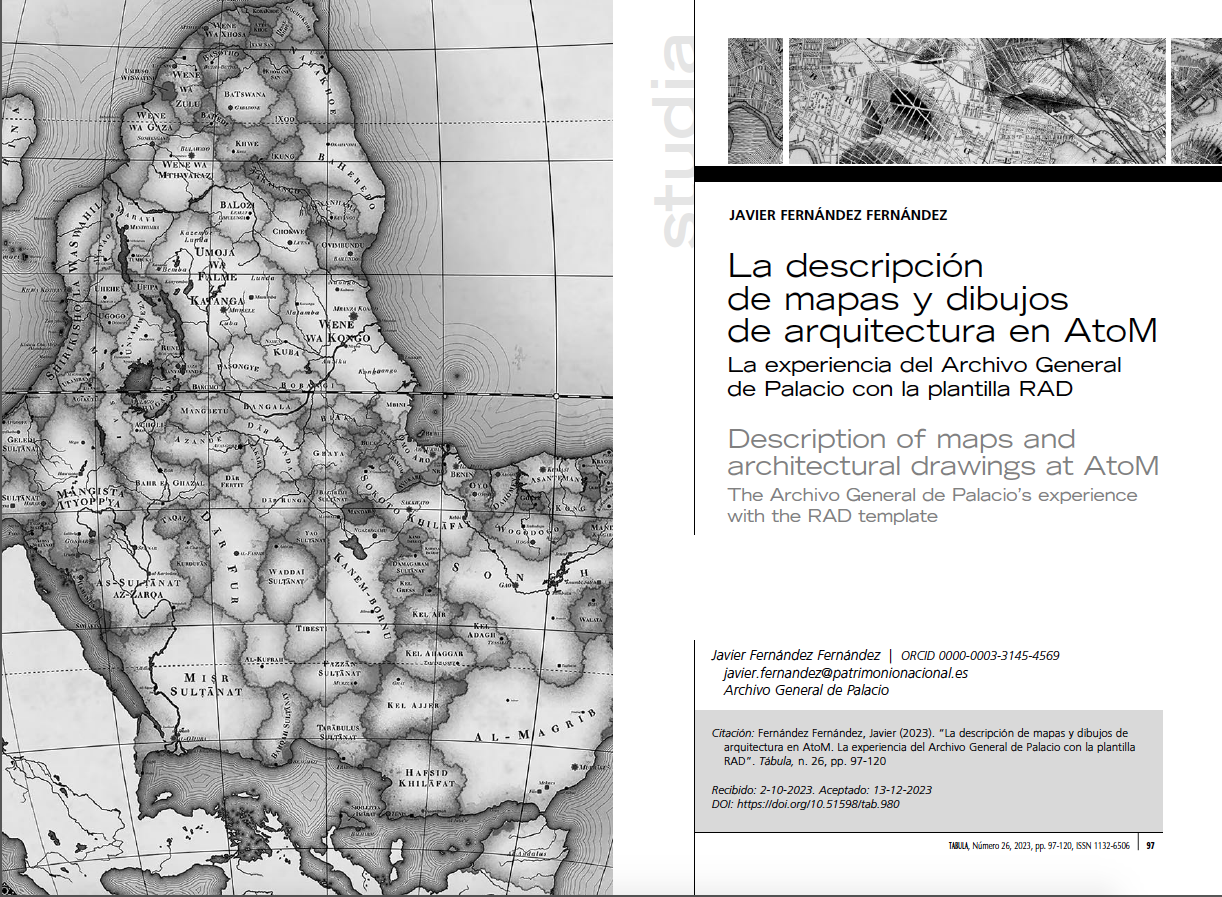Image resolution: width=1222 pixels, height=897 pixels.
Task: Click the "Citación:" label in the gray box
Action: (734, 733)
